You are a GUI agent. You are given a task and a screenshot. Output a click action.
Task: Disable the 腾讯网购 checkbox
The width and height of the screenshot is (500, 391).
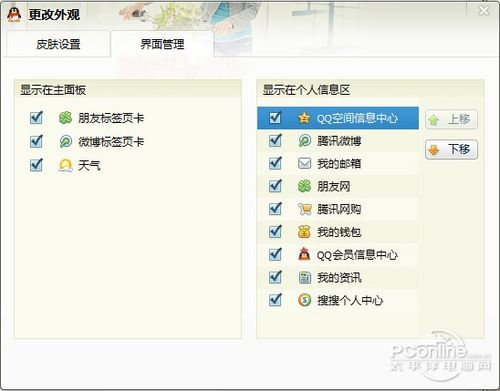(275, 209)
